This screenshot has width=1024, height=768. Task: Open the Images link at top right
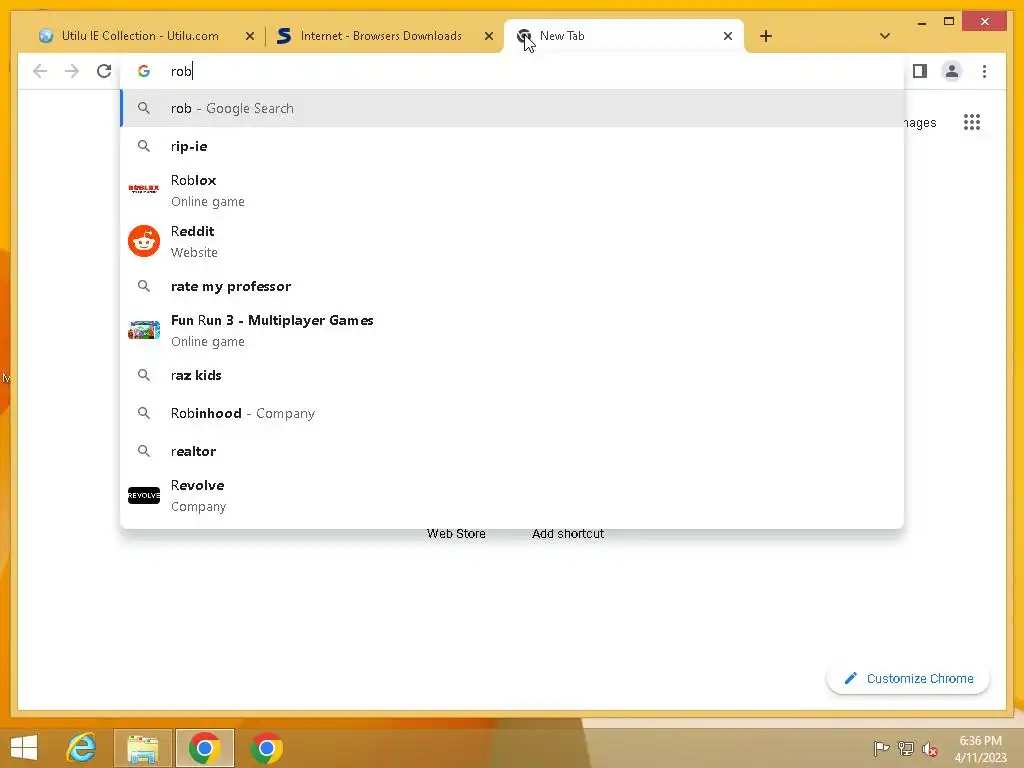(x=920, y=123)
